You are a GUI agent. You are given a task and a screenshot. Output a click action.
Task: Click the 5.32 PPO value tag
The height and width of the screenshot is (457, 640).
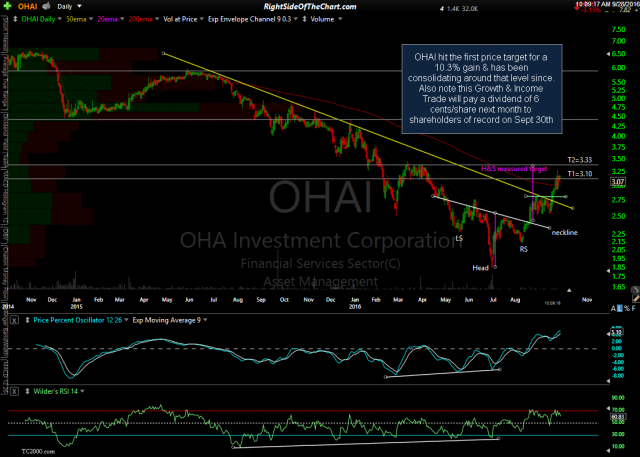pyautogui.click(x=617, y=332)
